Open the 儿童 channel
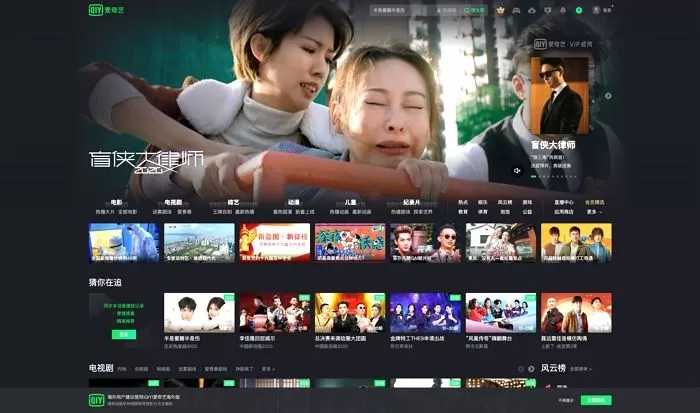Image resolution: width=700 pixels, height=413 pixels. click(350, 202)
